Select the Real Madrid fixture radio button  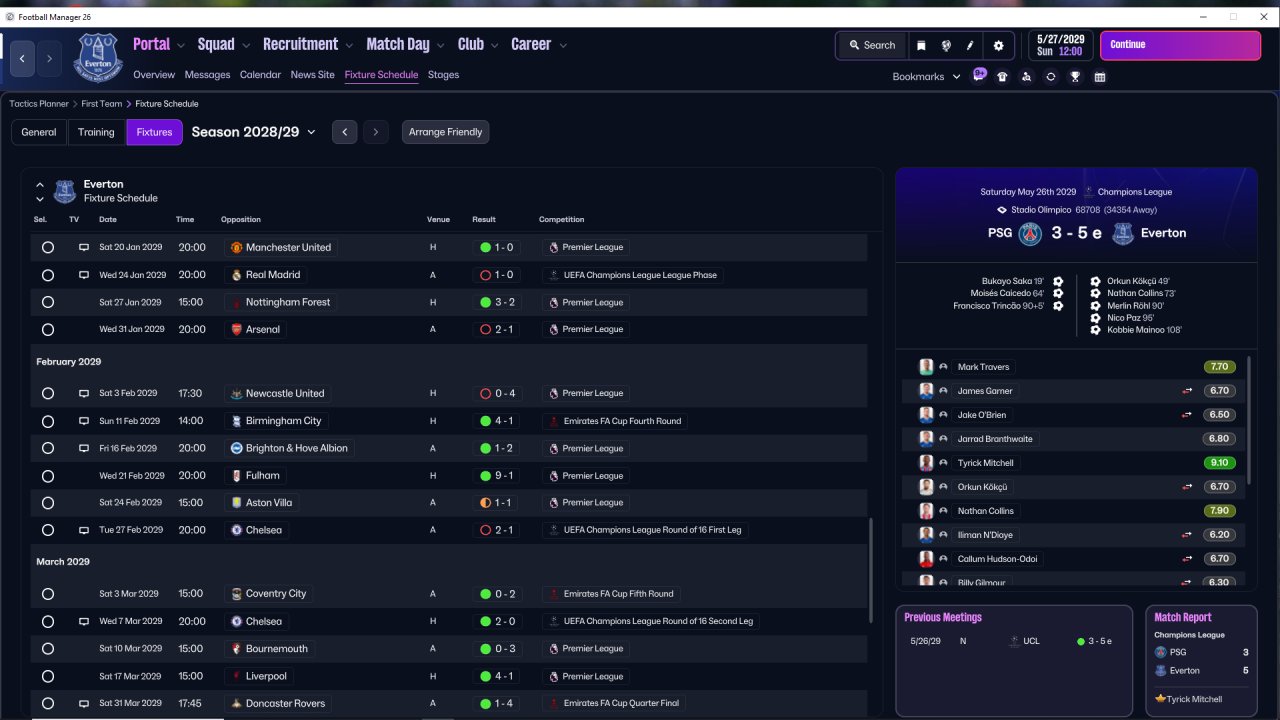coord(48,275)
